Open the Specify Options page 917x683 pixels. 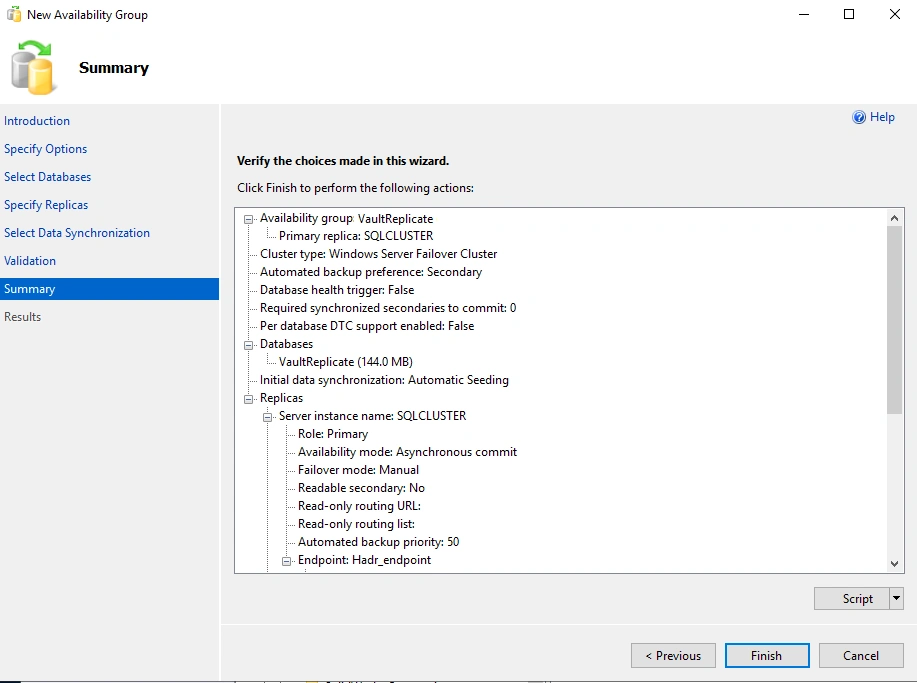click(46, 149)
